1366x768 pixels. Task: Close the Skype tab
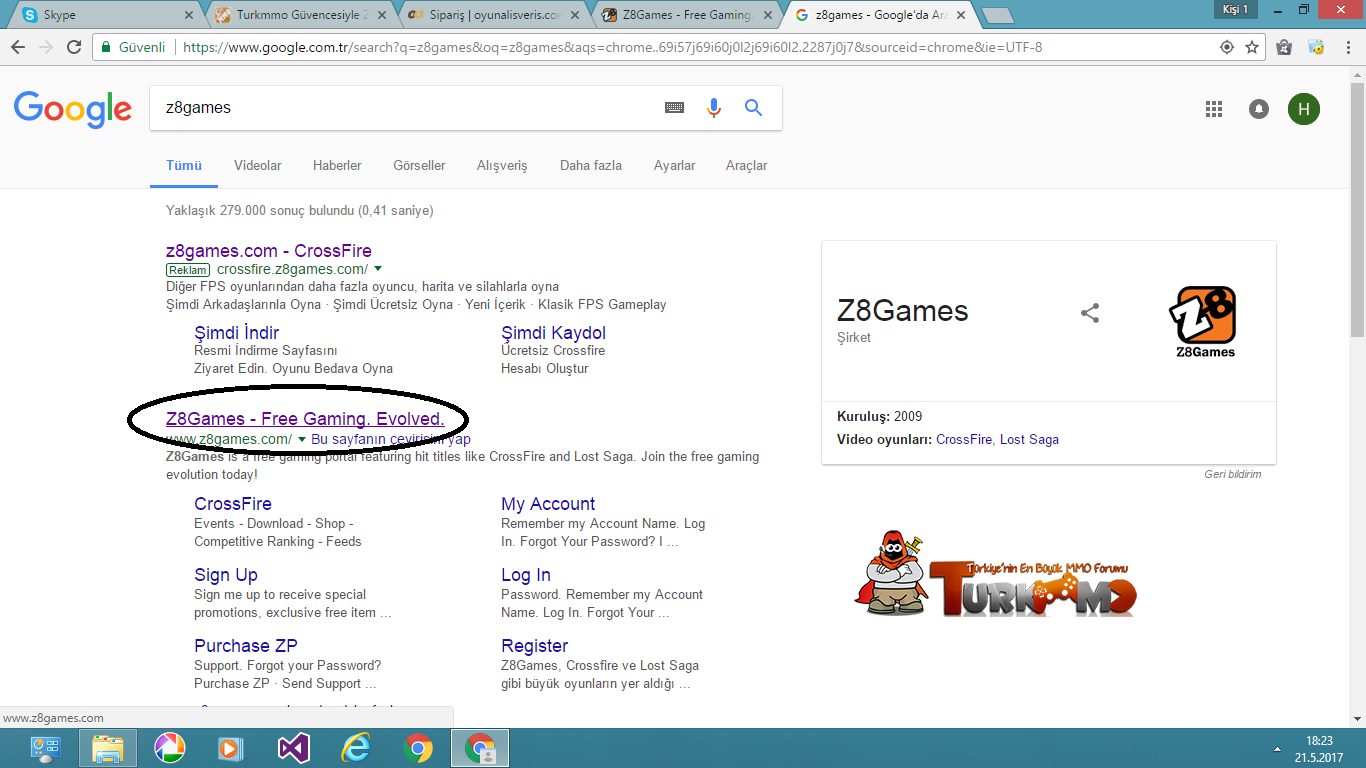(x=191, y=15)
